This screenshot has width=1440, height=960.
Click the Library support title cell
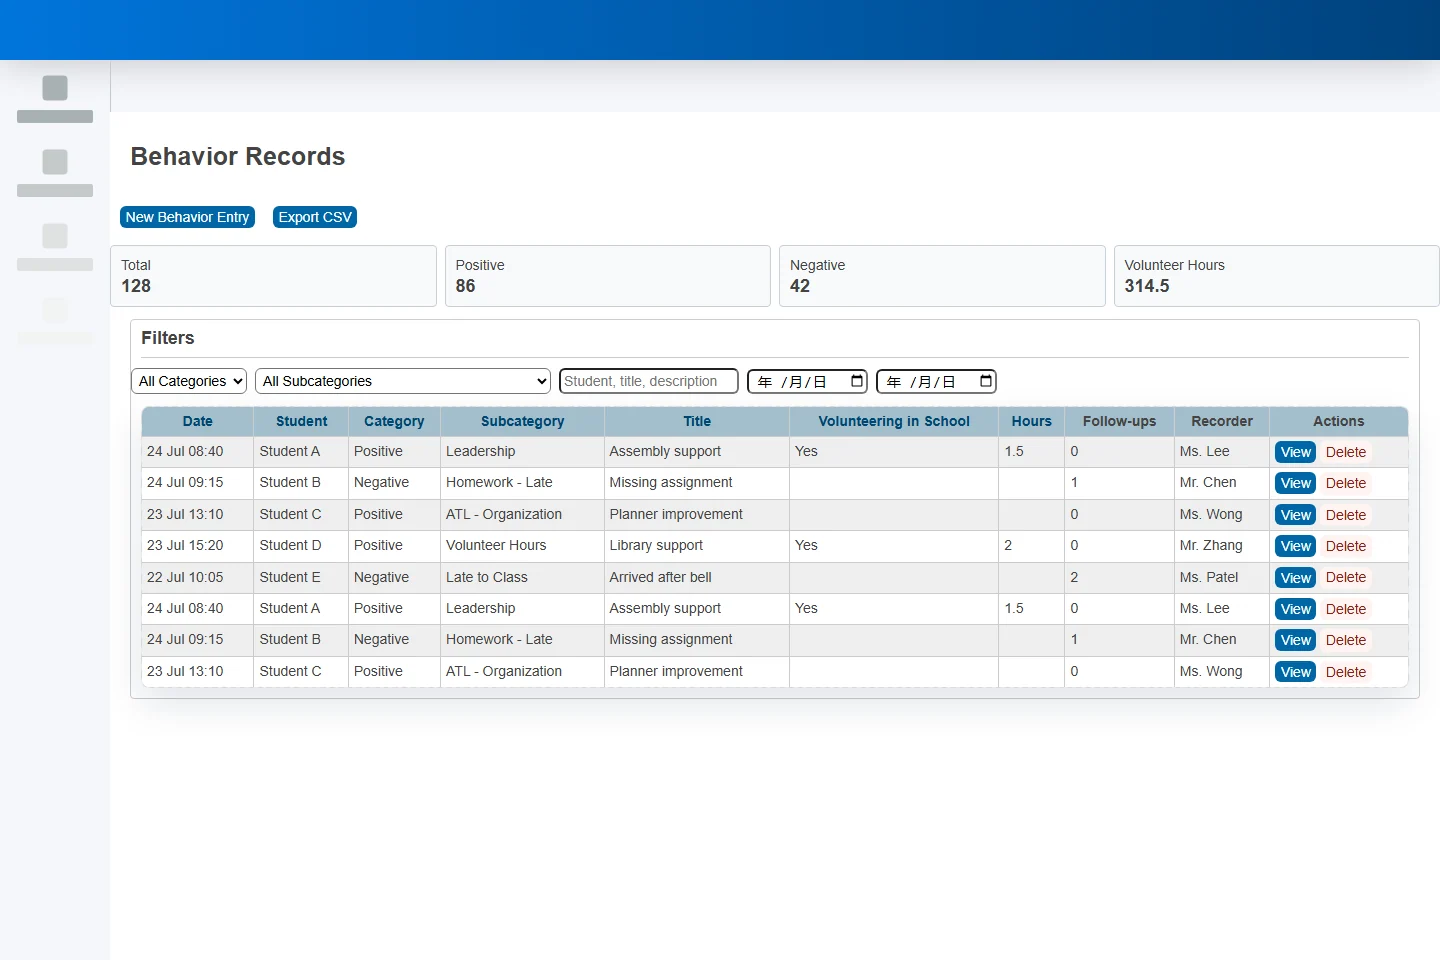point(697,546)
